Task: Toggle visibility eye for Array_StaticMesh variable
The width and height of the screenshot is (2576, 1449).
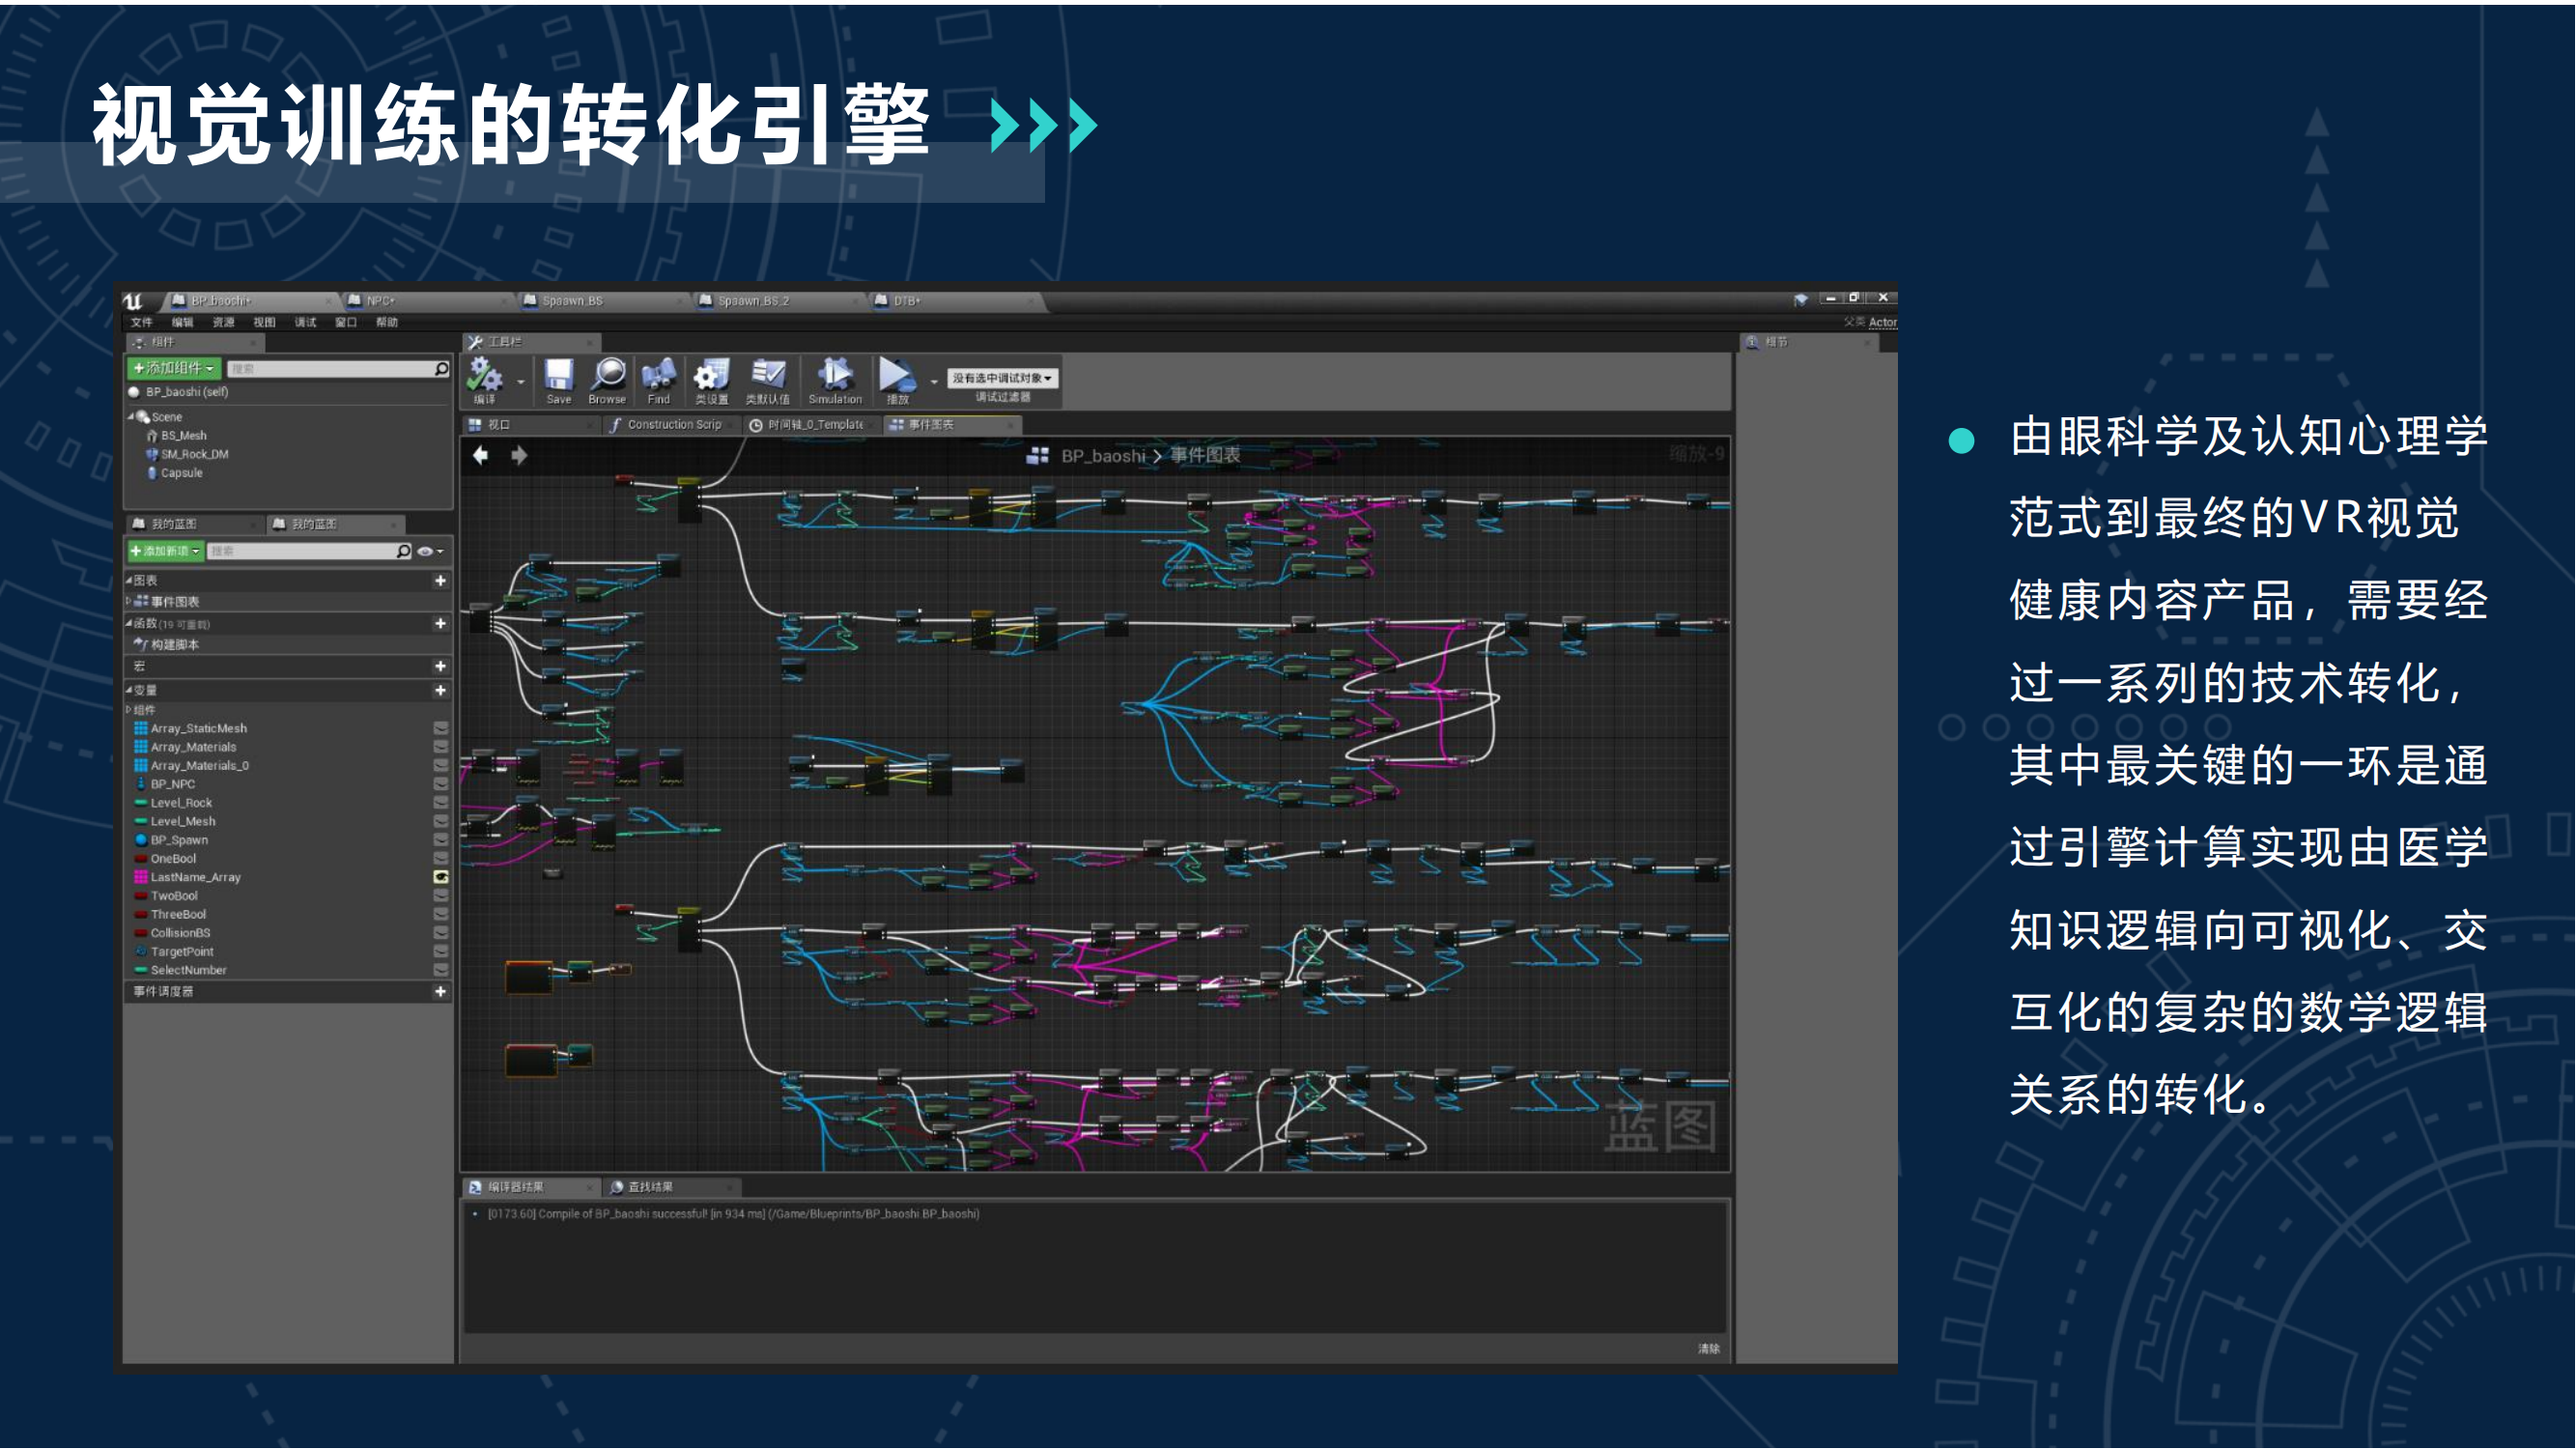Action: [x=441, y=728]
